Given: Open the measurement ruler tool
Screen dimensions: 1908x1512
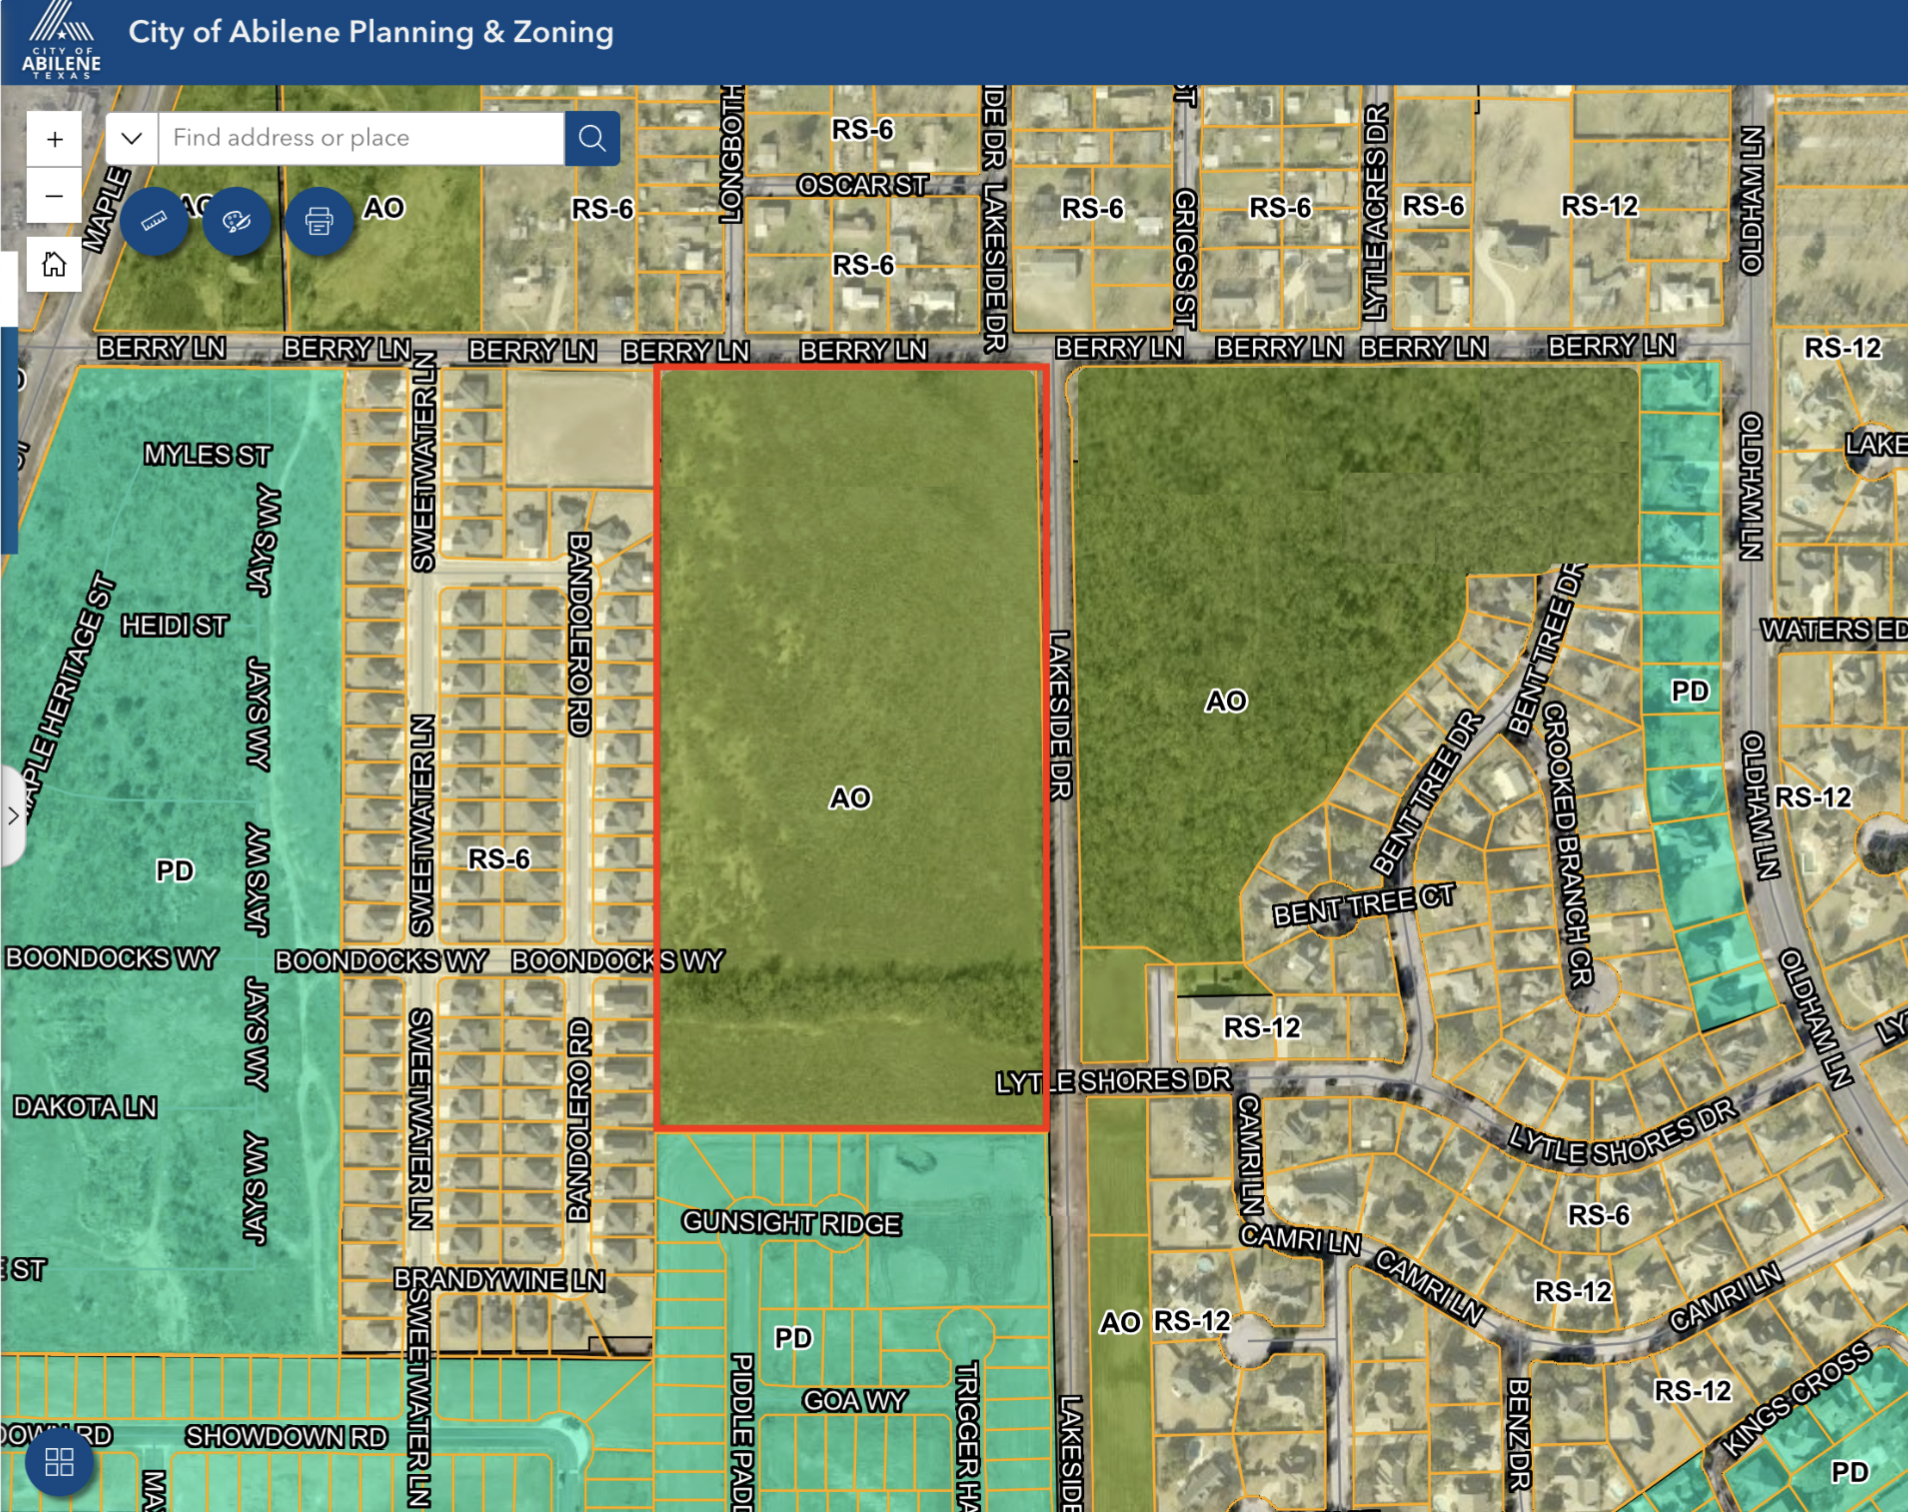Looking at the screenshot, I should 154,220.
